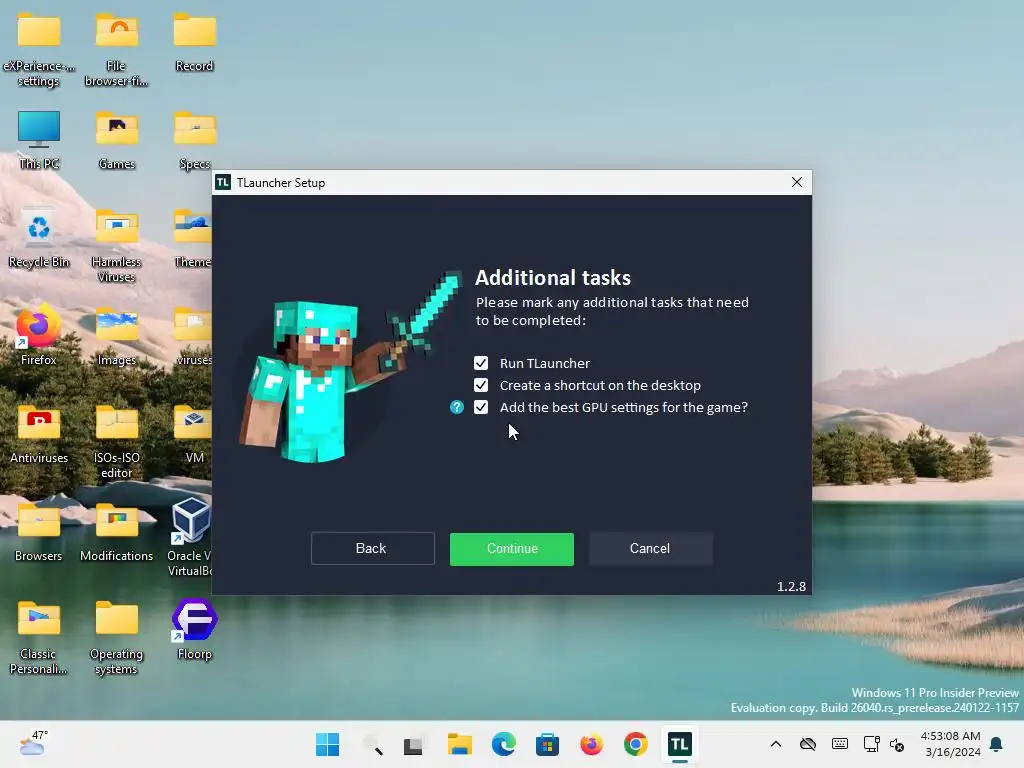The image size is (1024, 768).
Task: Open the notifications bell
Action: pos(997,744)
